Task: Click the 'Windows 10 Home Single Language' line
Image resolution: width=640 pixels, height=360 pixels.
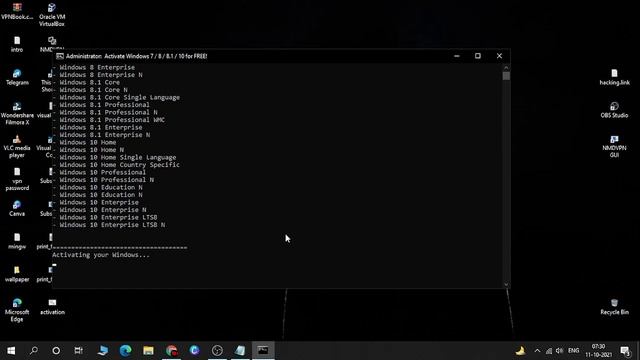Action: [x=118, y=157]
